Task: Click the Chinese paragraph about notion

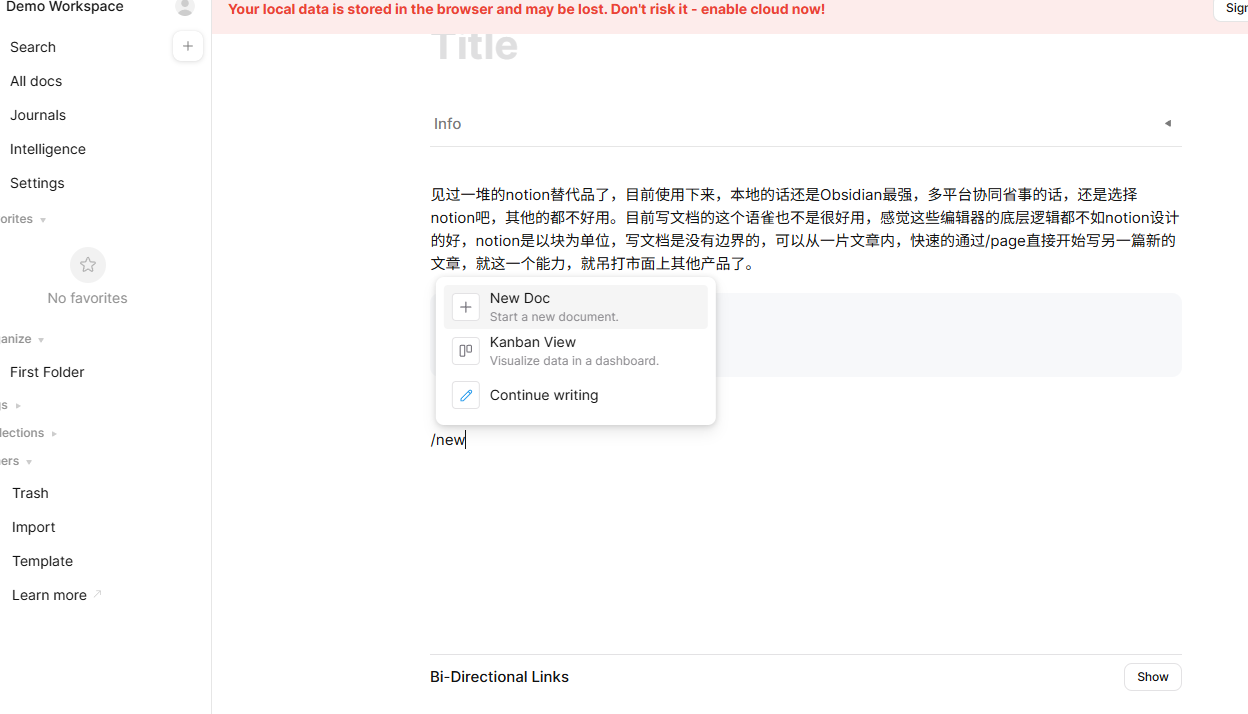Action: pos(806,229)
